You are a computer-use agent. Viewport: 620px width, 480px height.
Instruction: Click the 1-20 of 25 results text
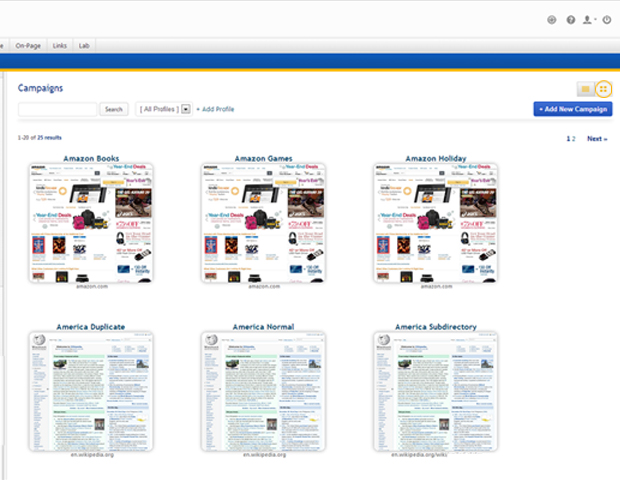tap(40, 138)
